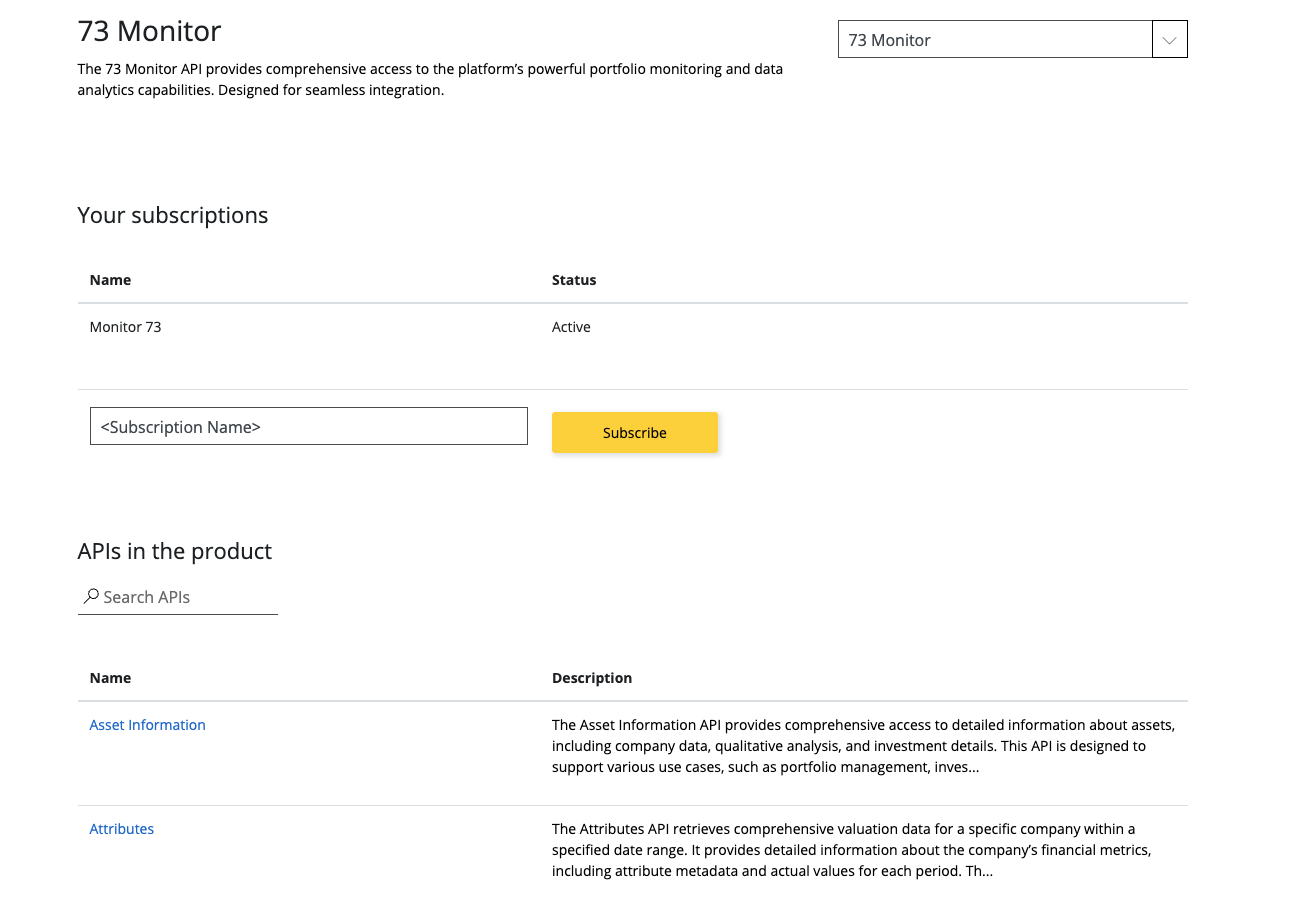This screenshot has height=902, width=1313.
Task: Click the 73 Monitor page heading
Action: pos(148,31)
